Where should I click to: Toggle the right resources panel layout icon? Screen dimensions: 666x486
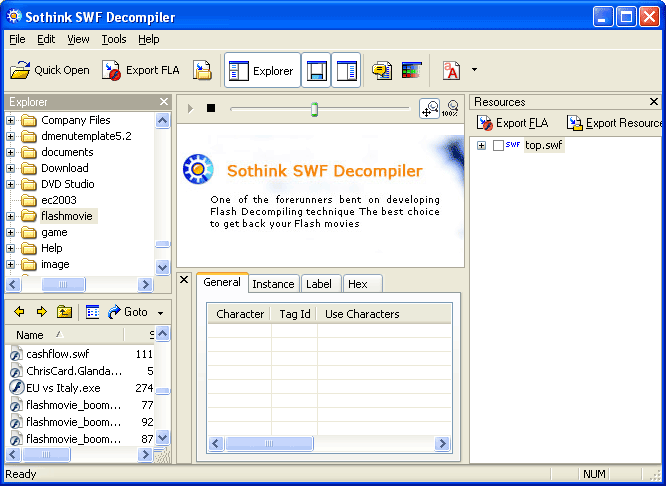tap(346, 70)
